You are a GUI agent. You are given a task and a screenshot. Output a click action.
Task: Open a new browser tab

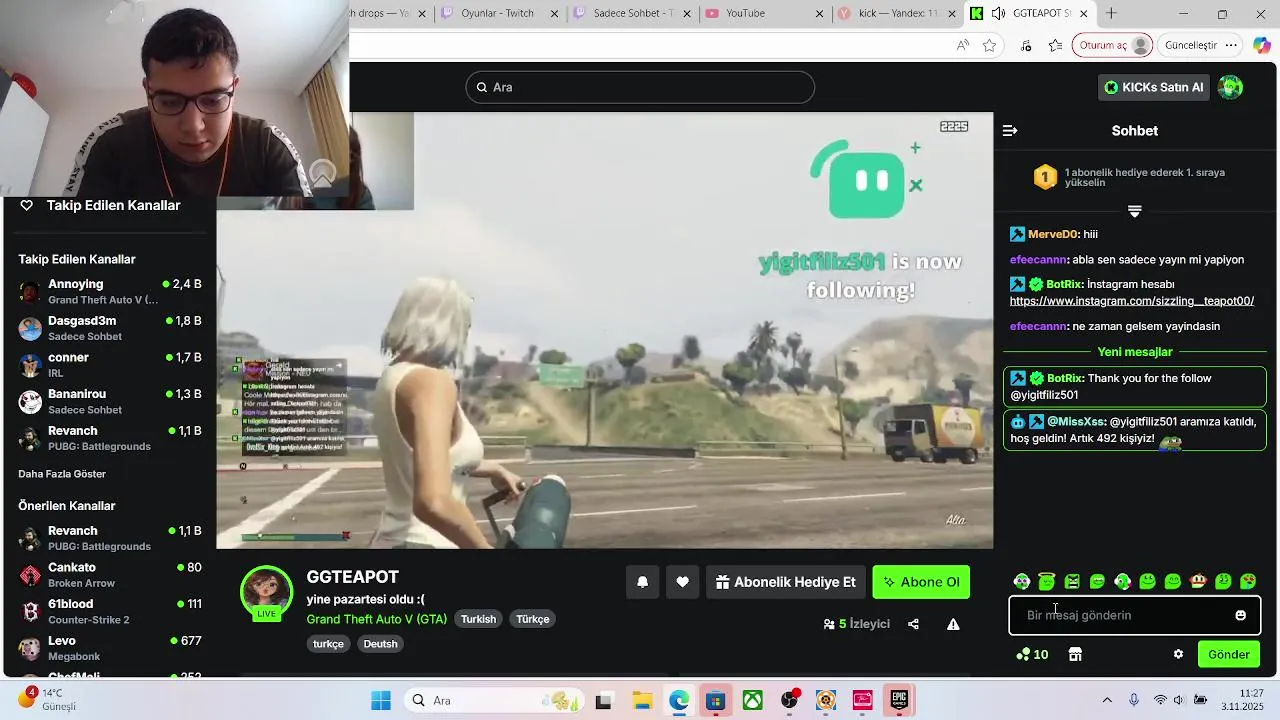point(1111,13)
